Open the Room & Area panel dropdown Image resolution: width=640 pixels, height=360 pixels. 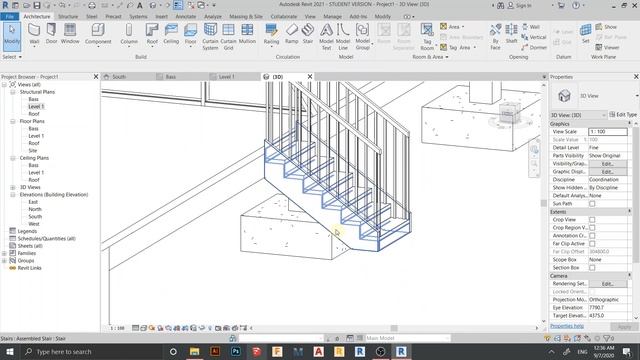click(430, 57)
